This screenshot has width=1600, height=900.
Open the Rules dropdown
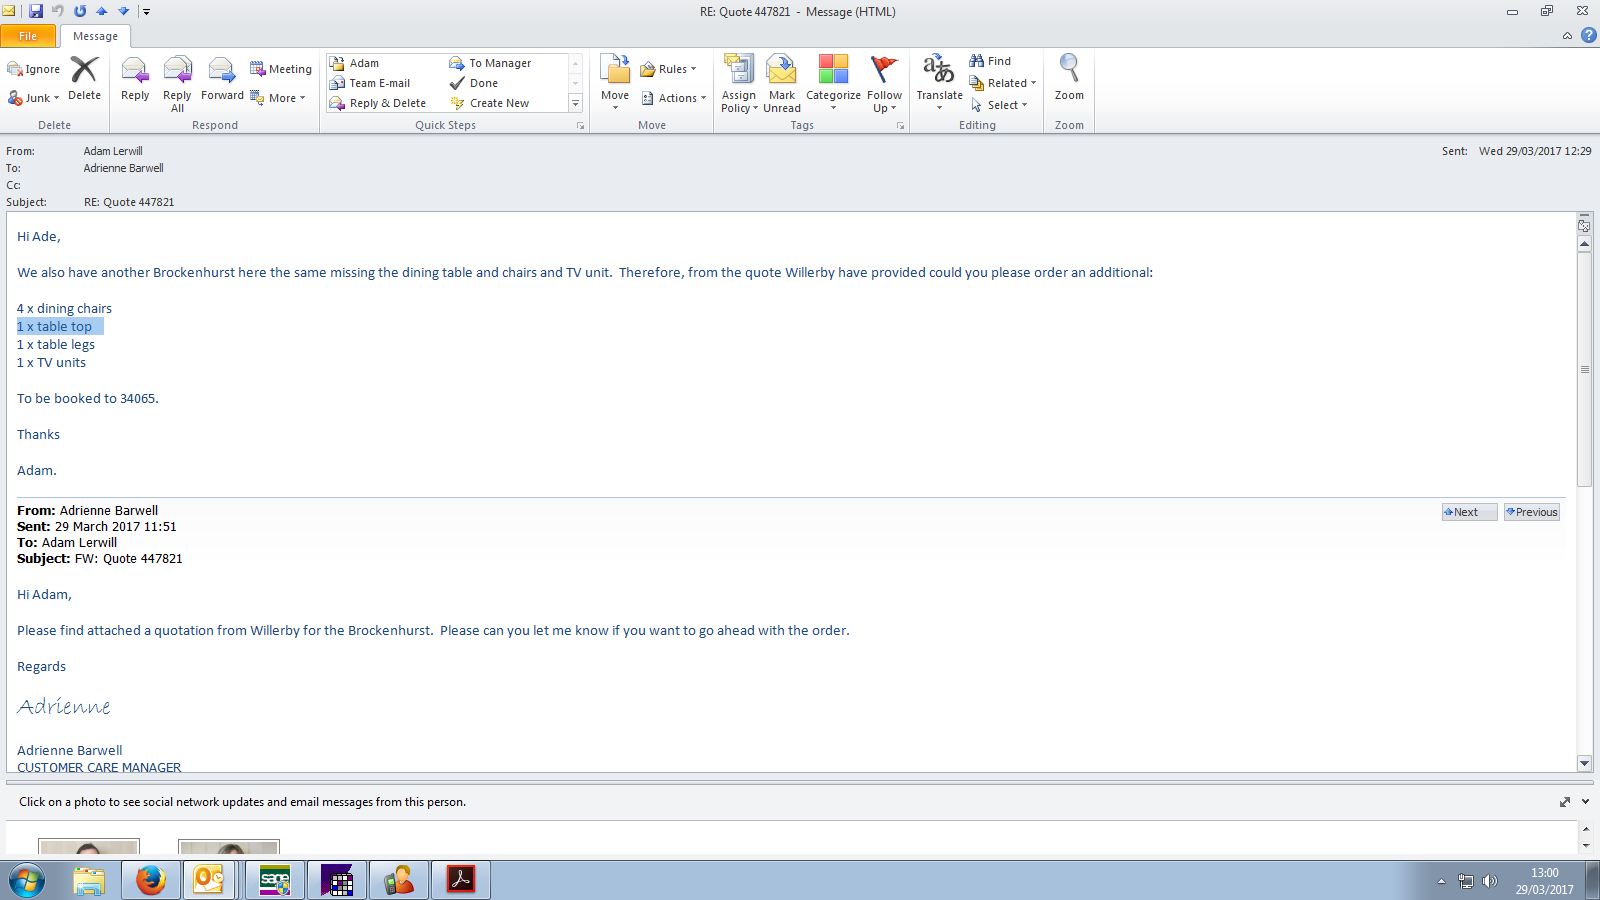point(669,69)
